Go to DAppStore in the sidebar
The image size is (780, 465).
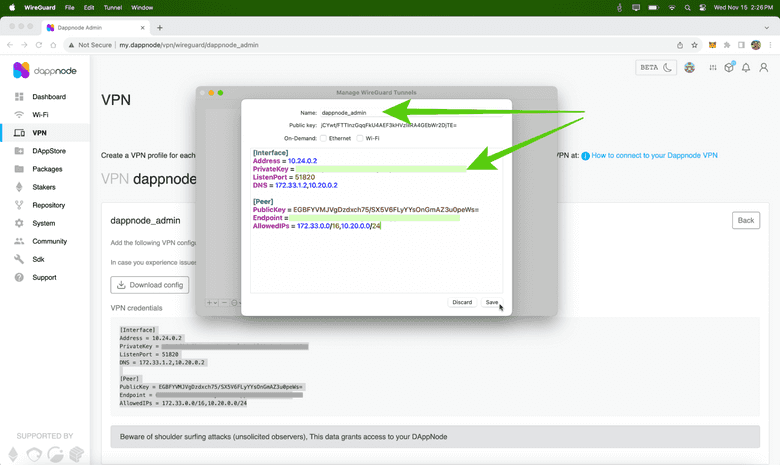pos(48,151)
